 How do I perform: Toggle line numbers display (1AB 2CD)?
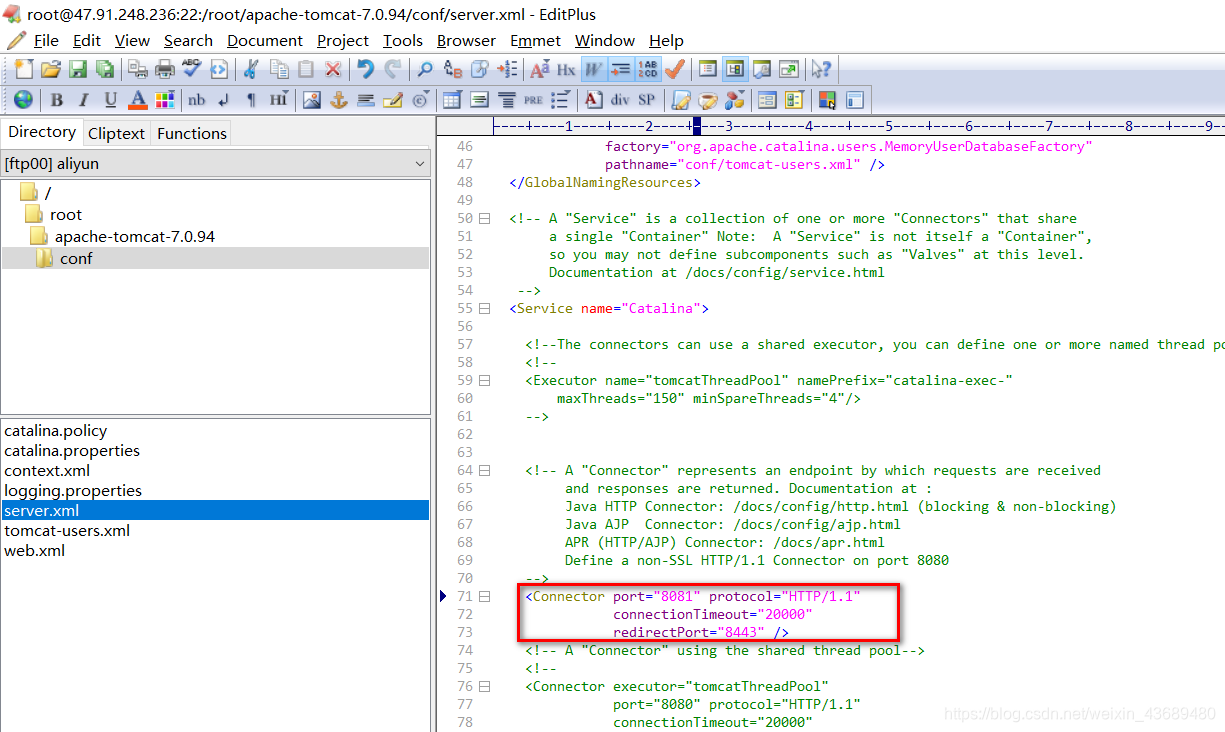tap(647, 69)
